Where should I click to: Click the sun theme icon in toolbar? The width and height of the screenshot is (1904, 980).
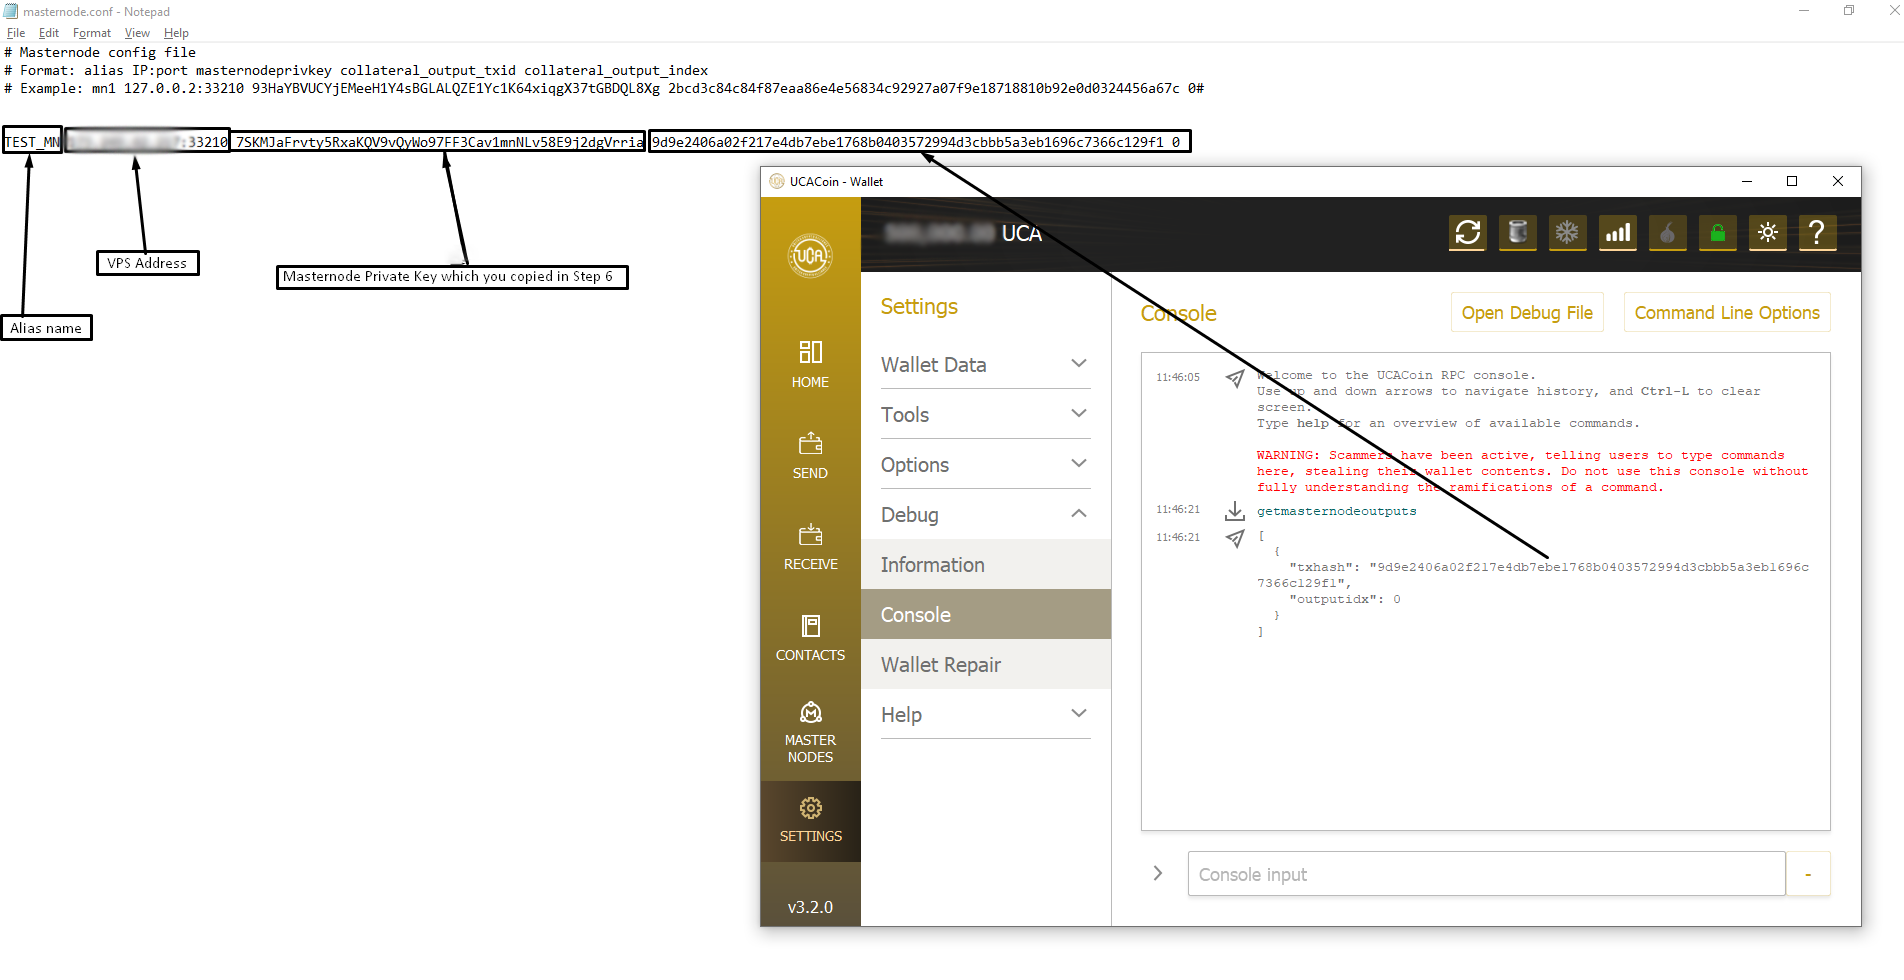tap(1767, 233)
